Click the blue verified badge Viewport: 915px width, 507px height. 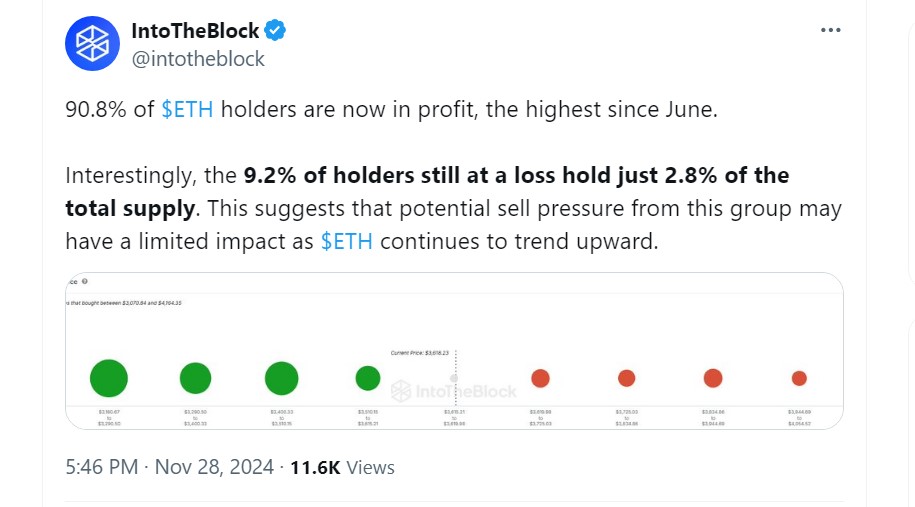click(x=275, y=31)
